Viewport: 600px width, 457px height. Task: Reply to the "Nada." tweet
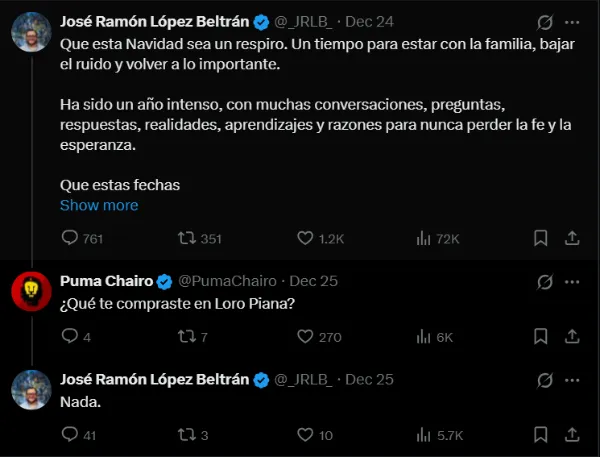(70, 435)
